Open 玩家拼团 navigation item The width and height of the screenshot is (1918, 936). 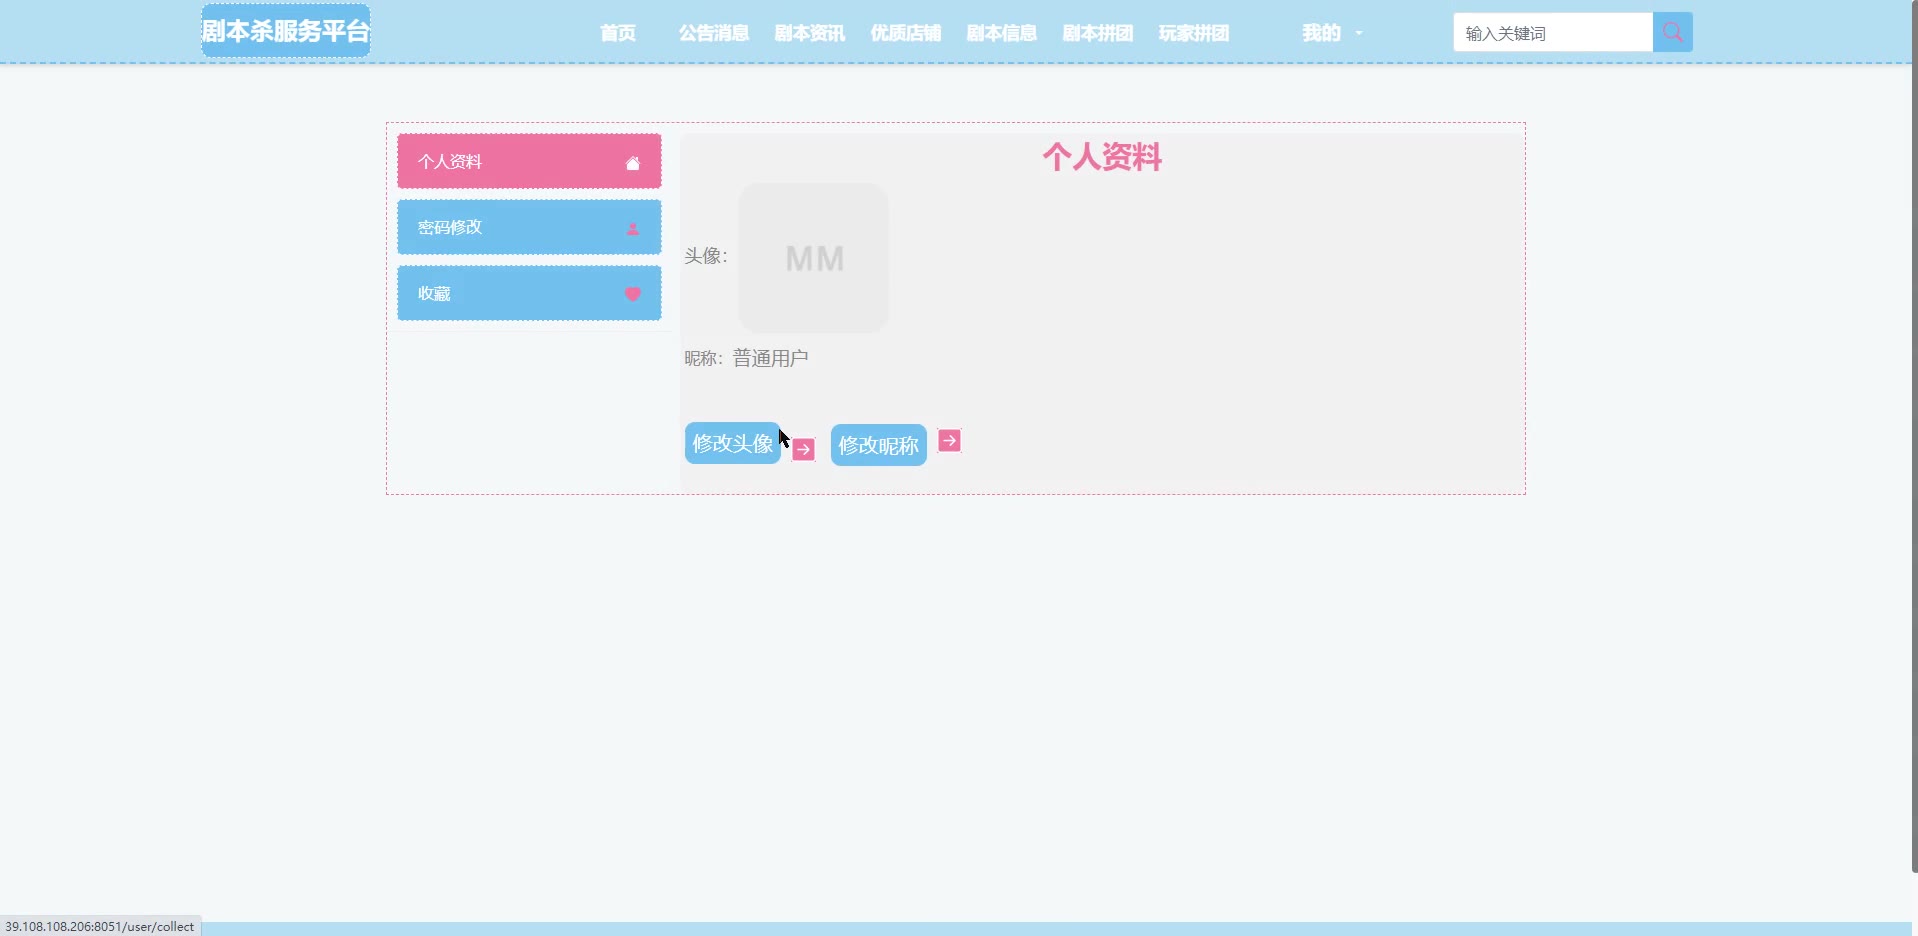tap(1194, 33)
